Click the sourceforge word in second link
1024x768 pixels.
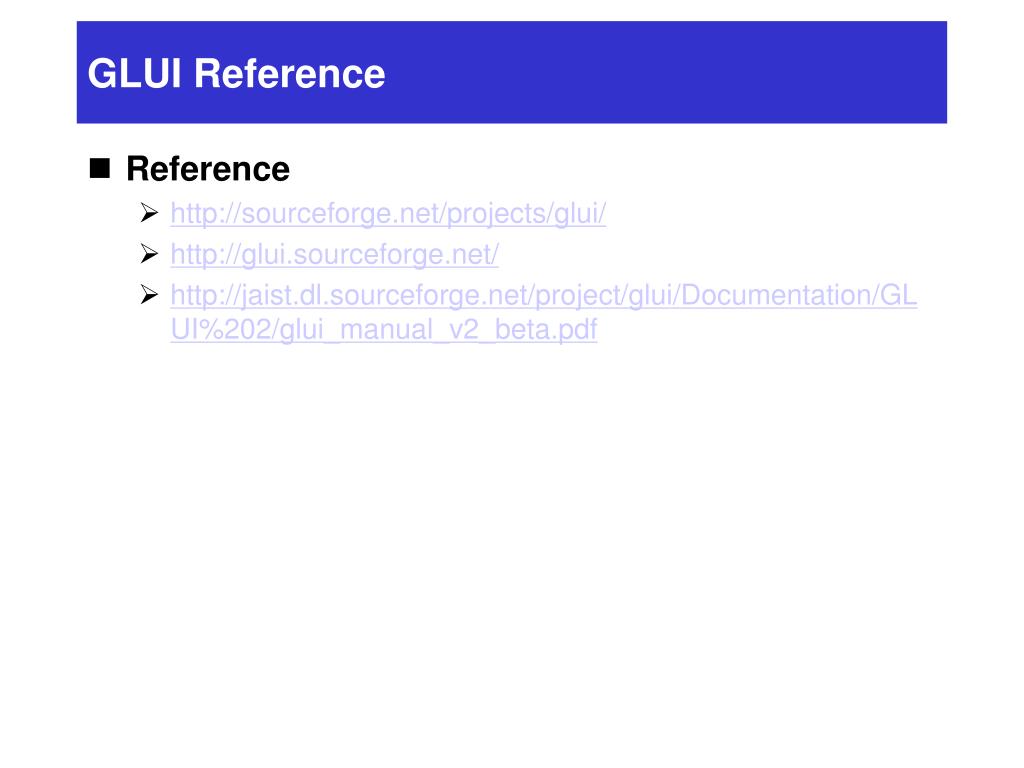click(366, 255)
